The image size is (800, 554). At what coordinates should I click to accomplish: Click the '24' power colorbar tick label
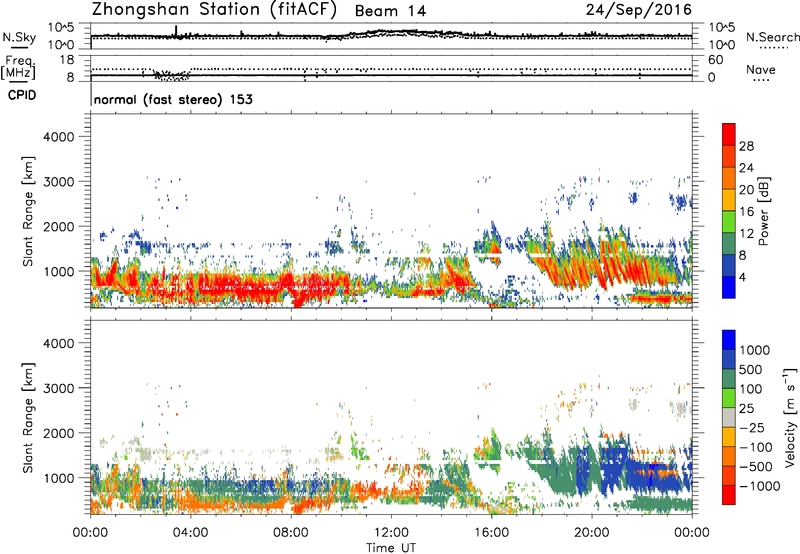tap(746, 168)
